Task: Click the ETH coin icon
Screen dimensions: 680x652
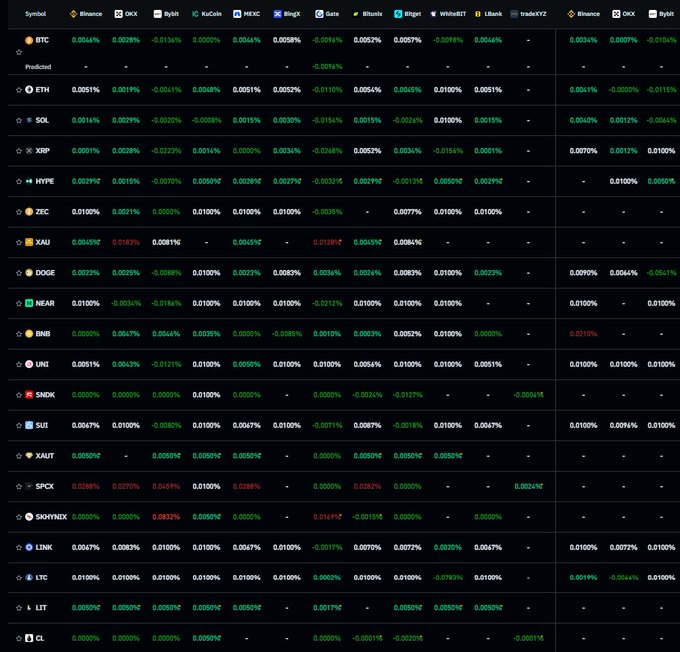Action: [29, 90]
